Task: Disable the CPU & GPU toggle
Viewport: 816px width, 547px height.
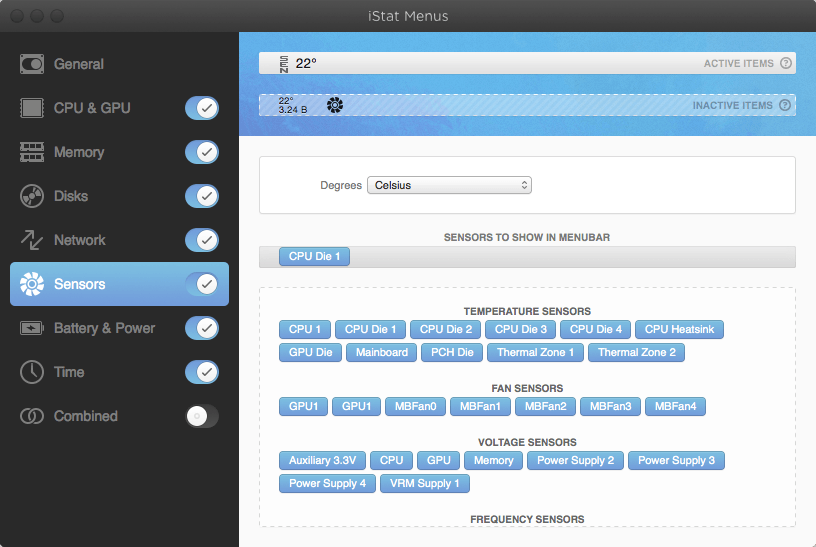Action: click(x=202, y=108)
